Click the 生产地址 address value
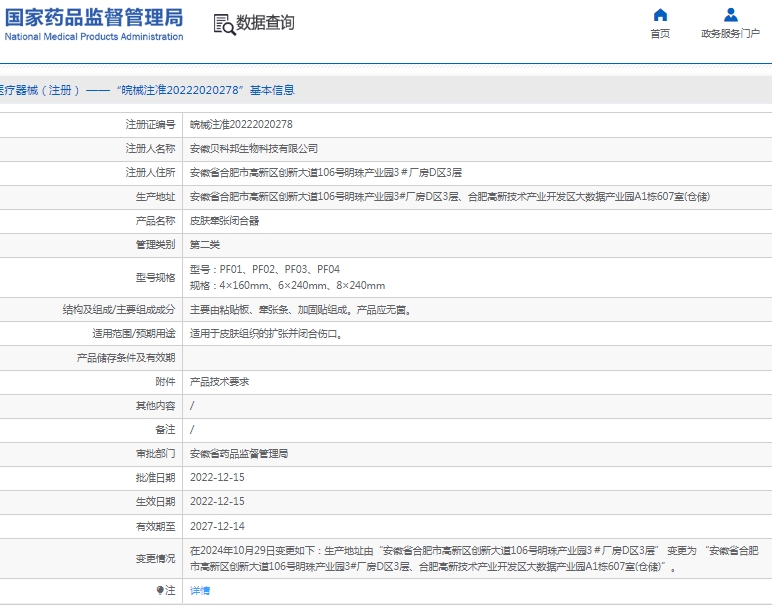 tap(450, 197)
